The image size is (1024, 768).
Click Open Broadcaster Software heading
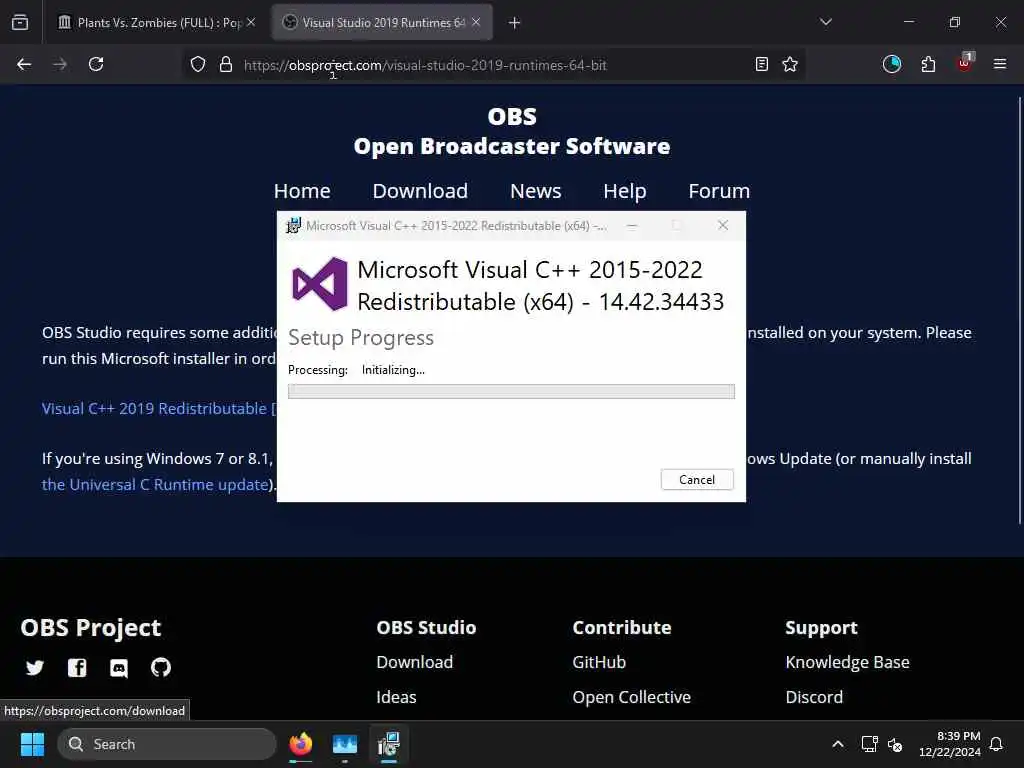click(x=512, y=146)
